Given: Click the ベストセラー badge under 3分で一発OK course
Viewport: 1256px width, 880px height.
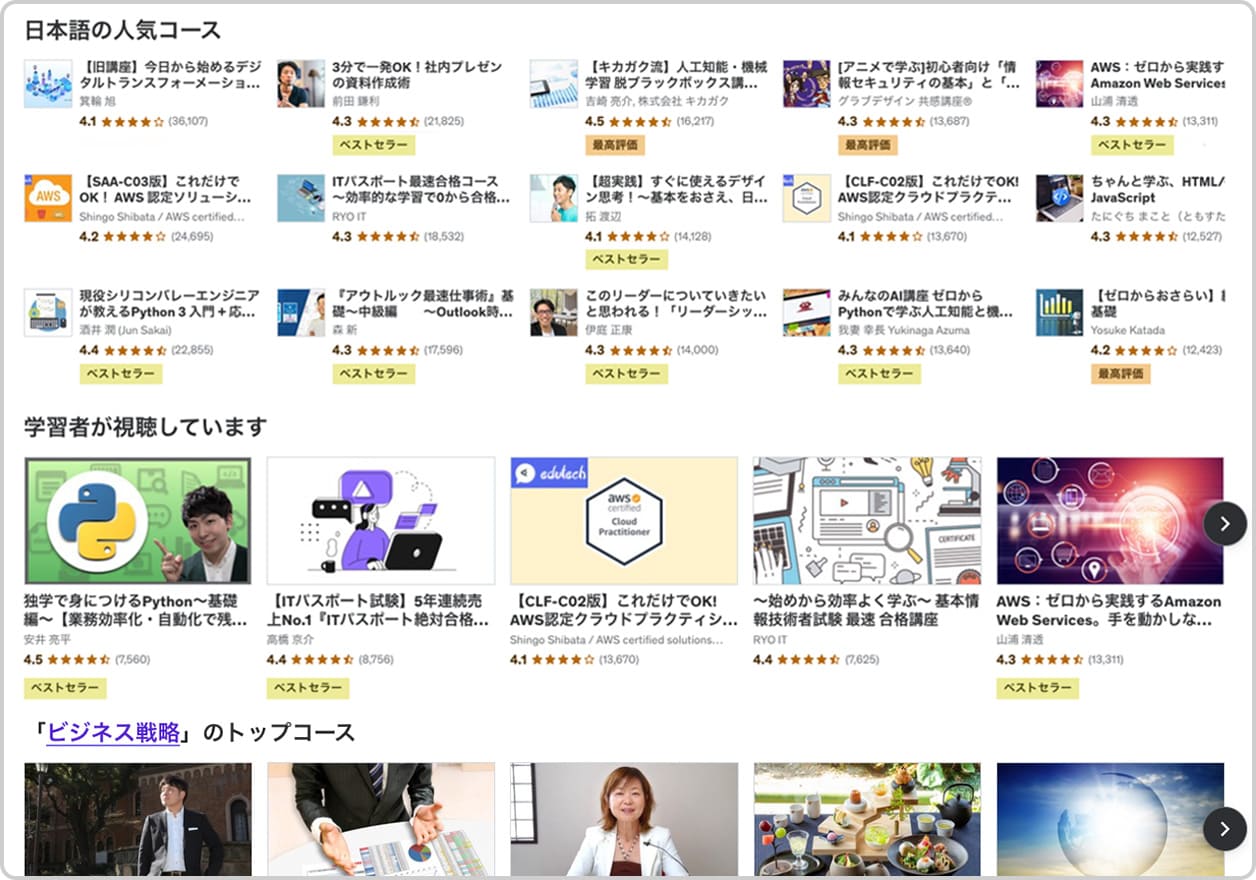Looking at the screenshot, I should pos(373,145).
